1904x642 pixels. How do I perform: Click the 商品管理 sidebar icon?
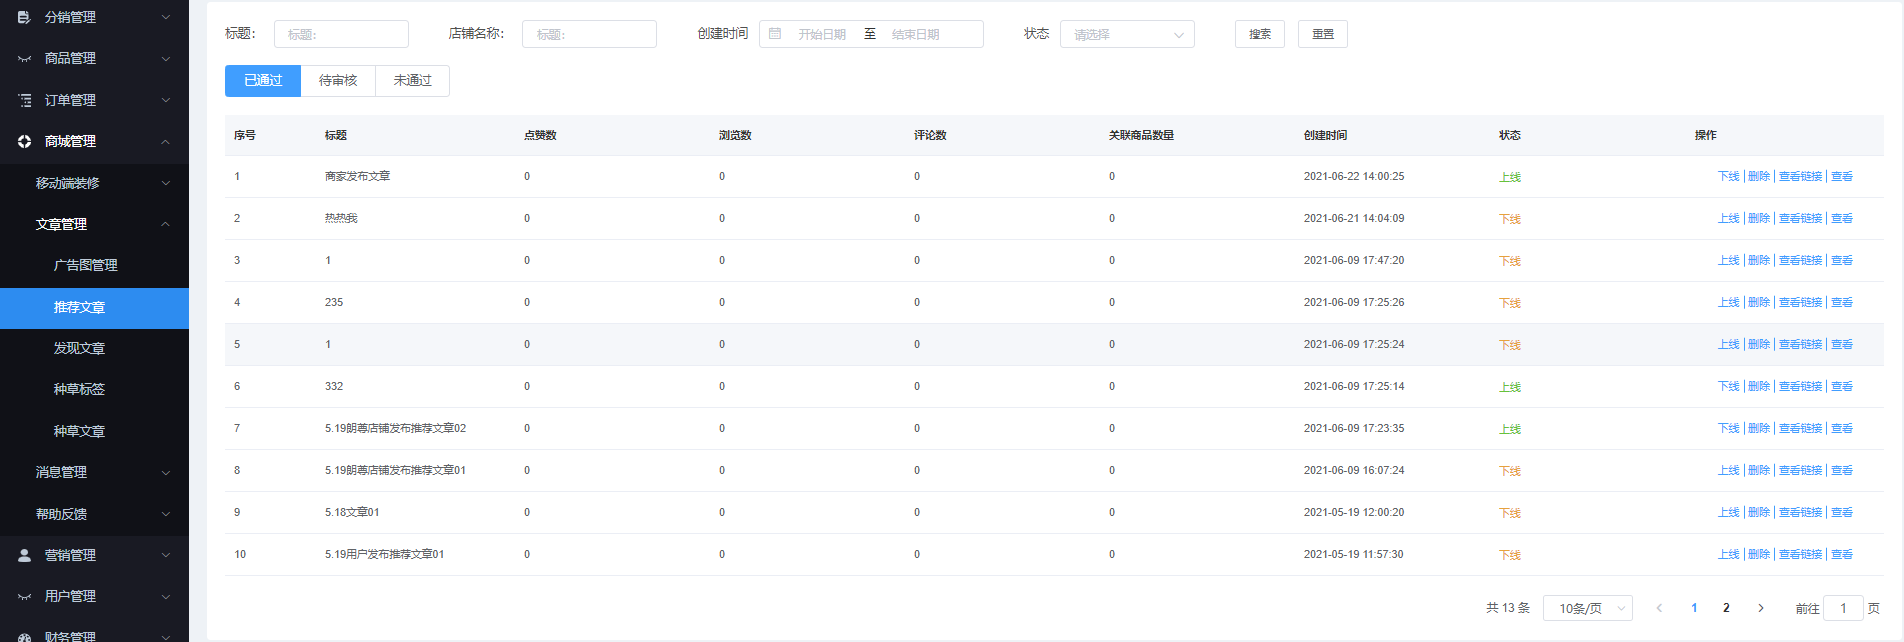[x=24, y=59]
